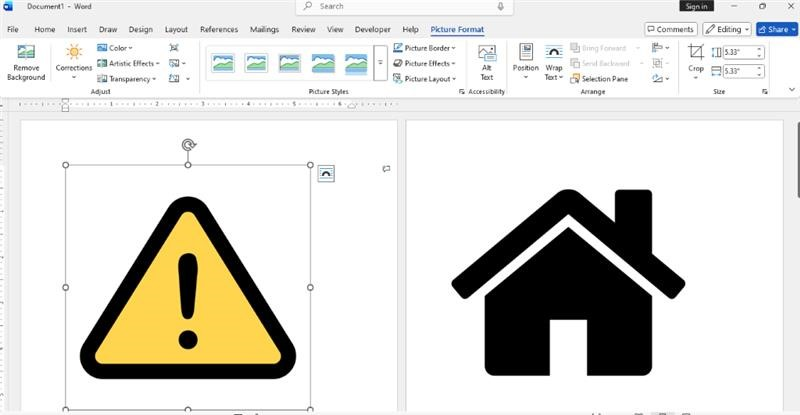Increase shape height with the stepper
The width and height of the screenshot is (800, 415).
click(760, 50)
